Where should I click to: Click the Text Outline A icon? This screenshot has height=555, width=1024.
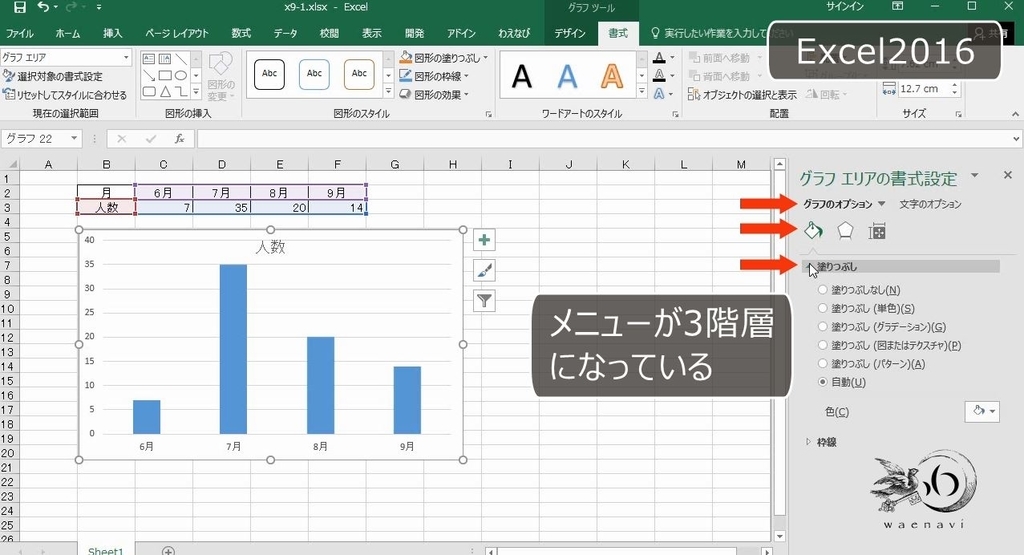coord(660,76)
